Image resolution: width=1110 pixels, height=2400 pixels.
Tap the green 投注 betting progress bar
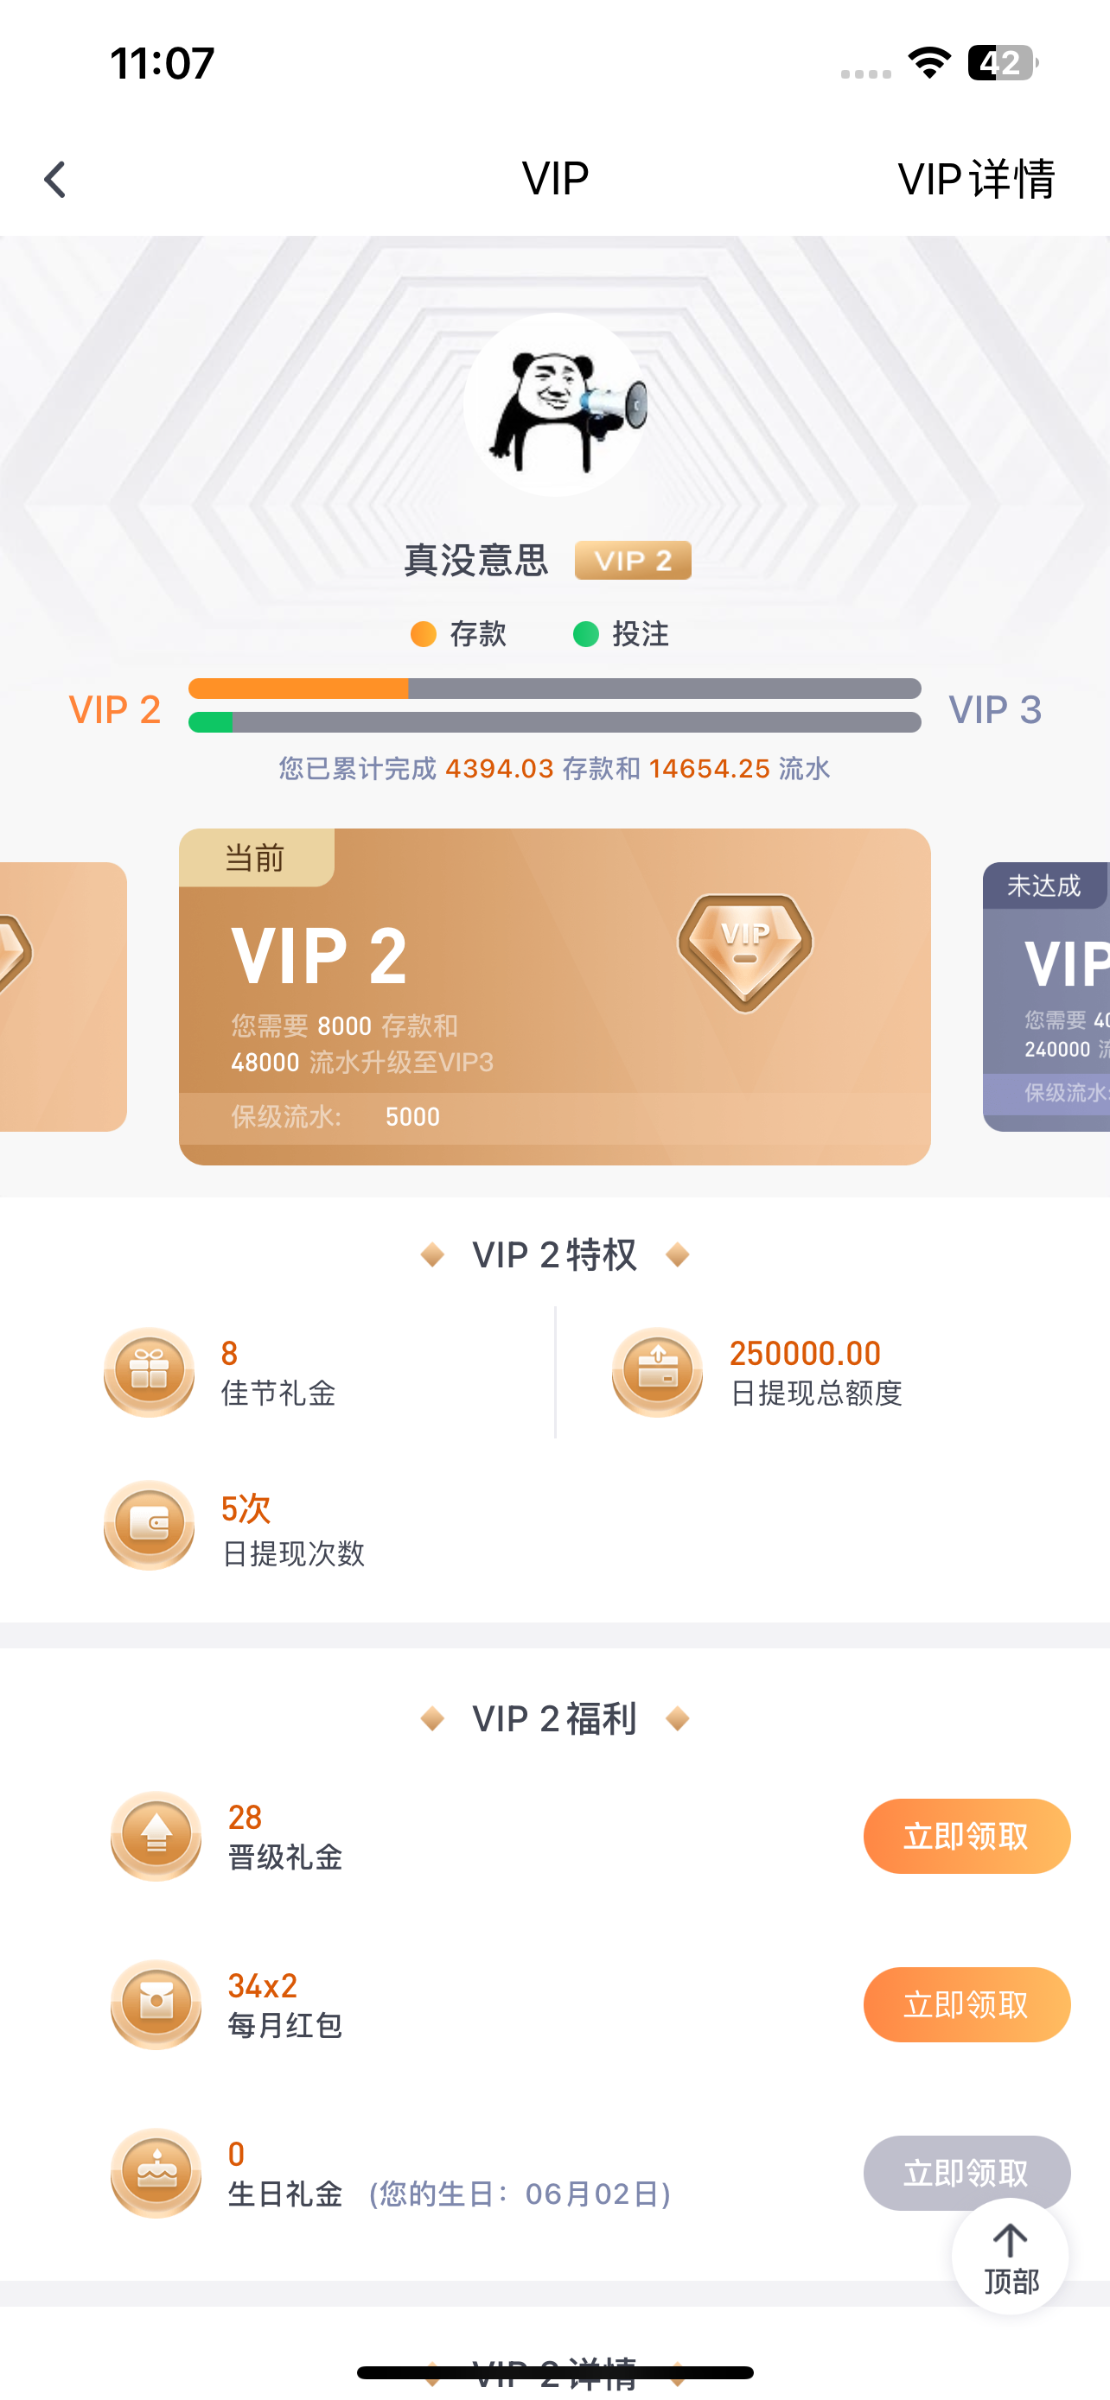(554, 722)
